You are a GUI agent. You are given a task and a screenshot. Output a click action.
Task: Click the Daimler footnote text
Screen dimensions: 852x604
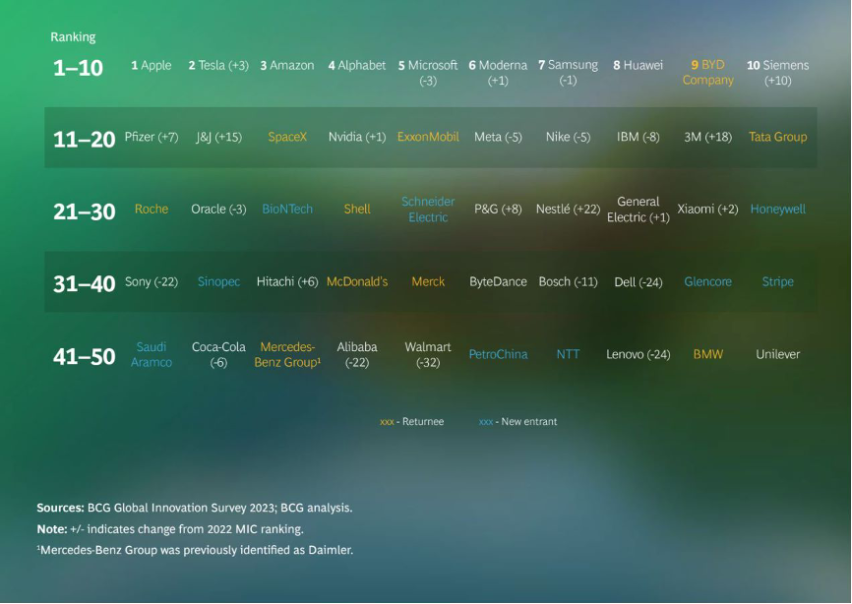pyautogui.click(x=195, y=550)
